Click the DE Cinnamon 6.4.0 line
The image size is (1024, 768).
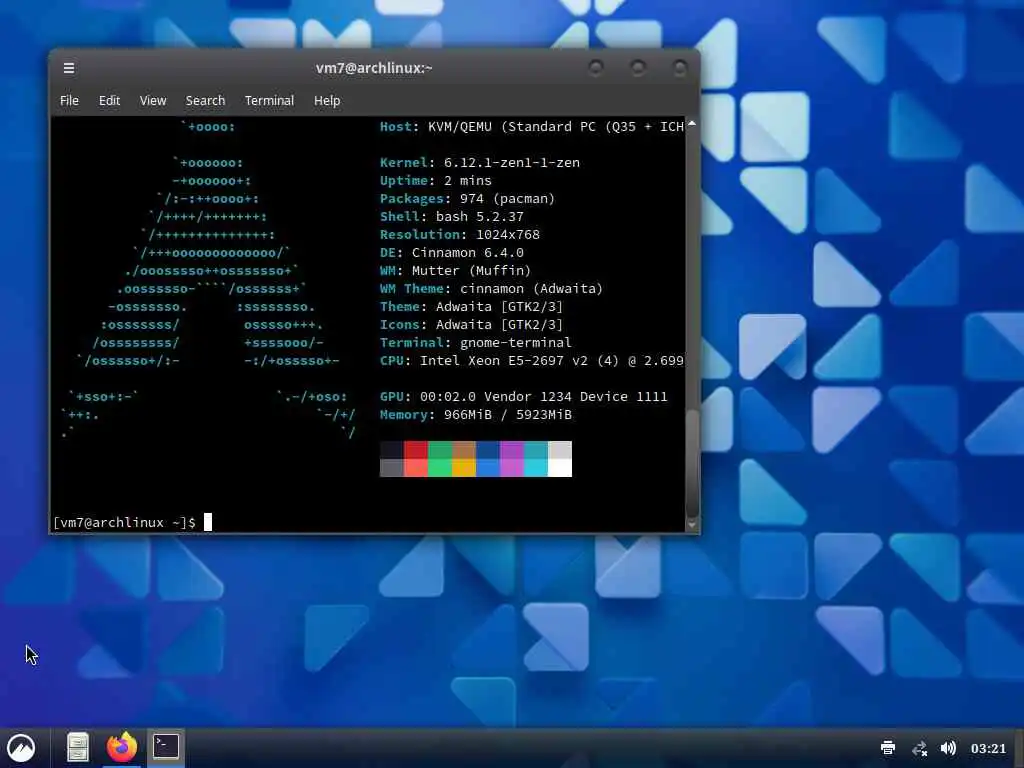[452, 253]
